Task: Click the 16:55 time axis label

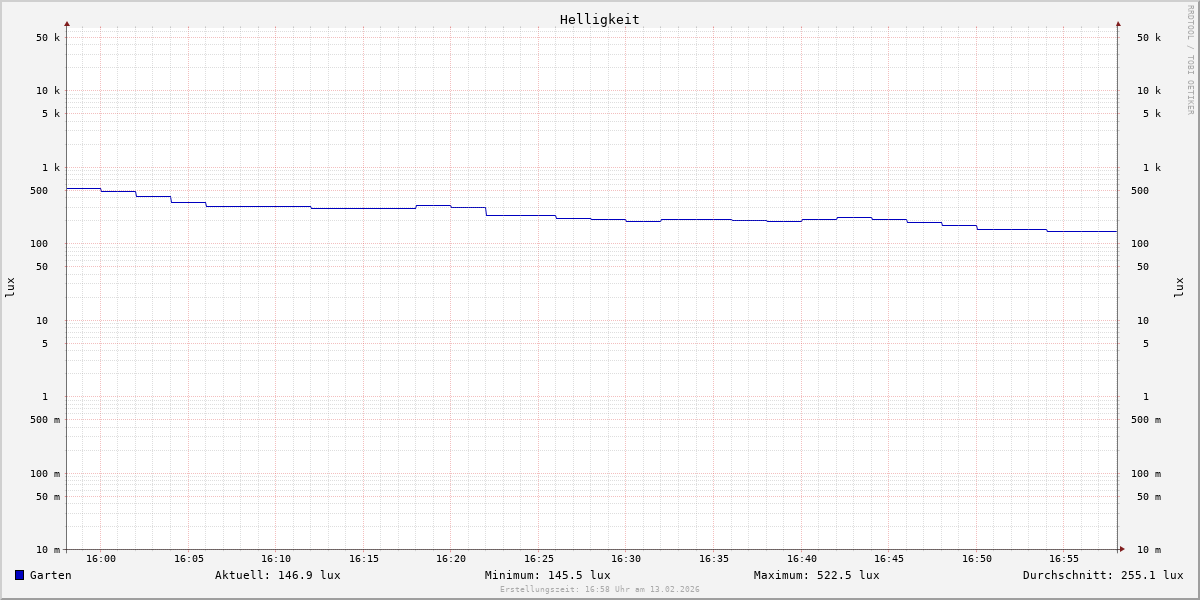Action: tap(1064, 559)
